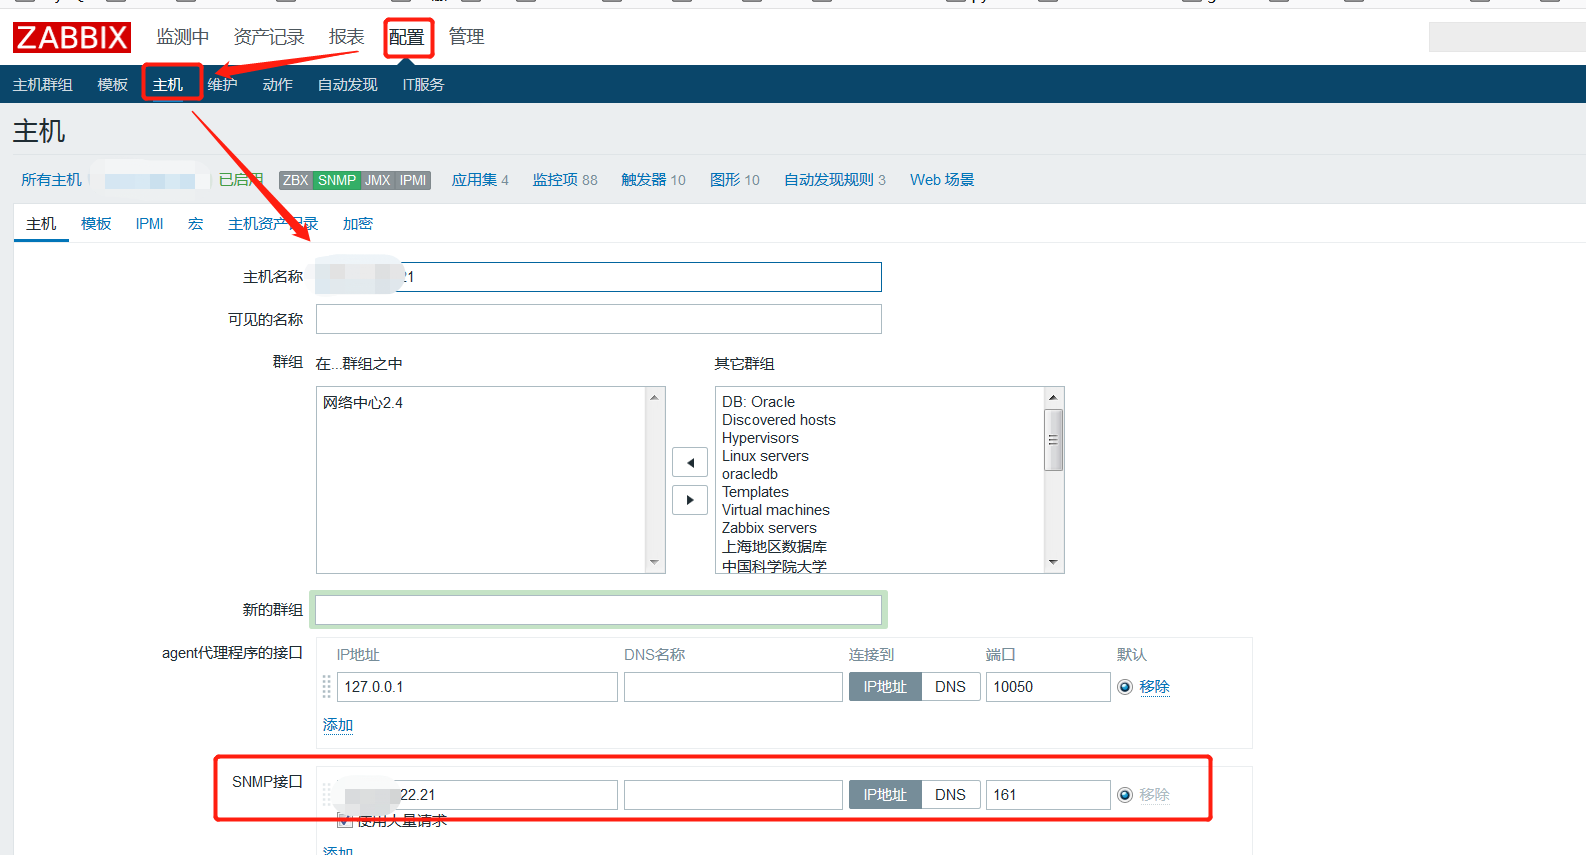This screenshot has height=855, width=1586.
Task: Click the JMX availability badge
Action: click(378, 180)
